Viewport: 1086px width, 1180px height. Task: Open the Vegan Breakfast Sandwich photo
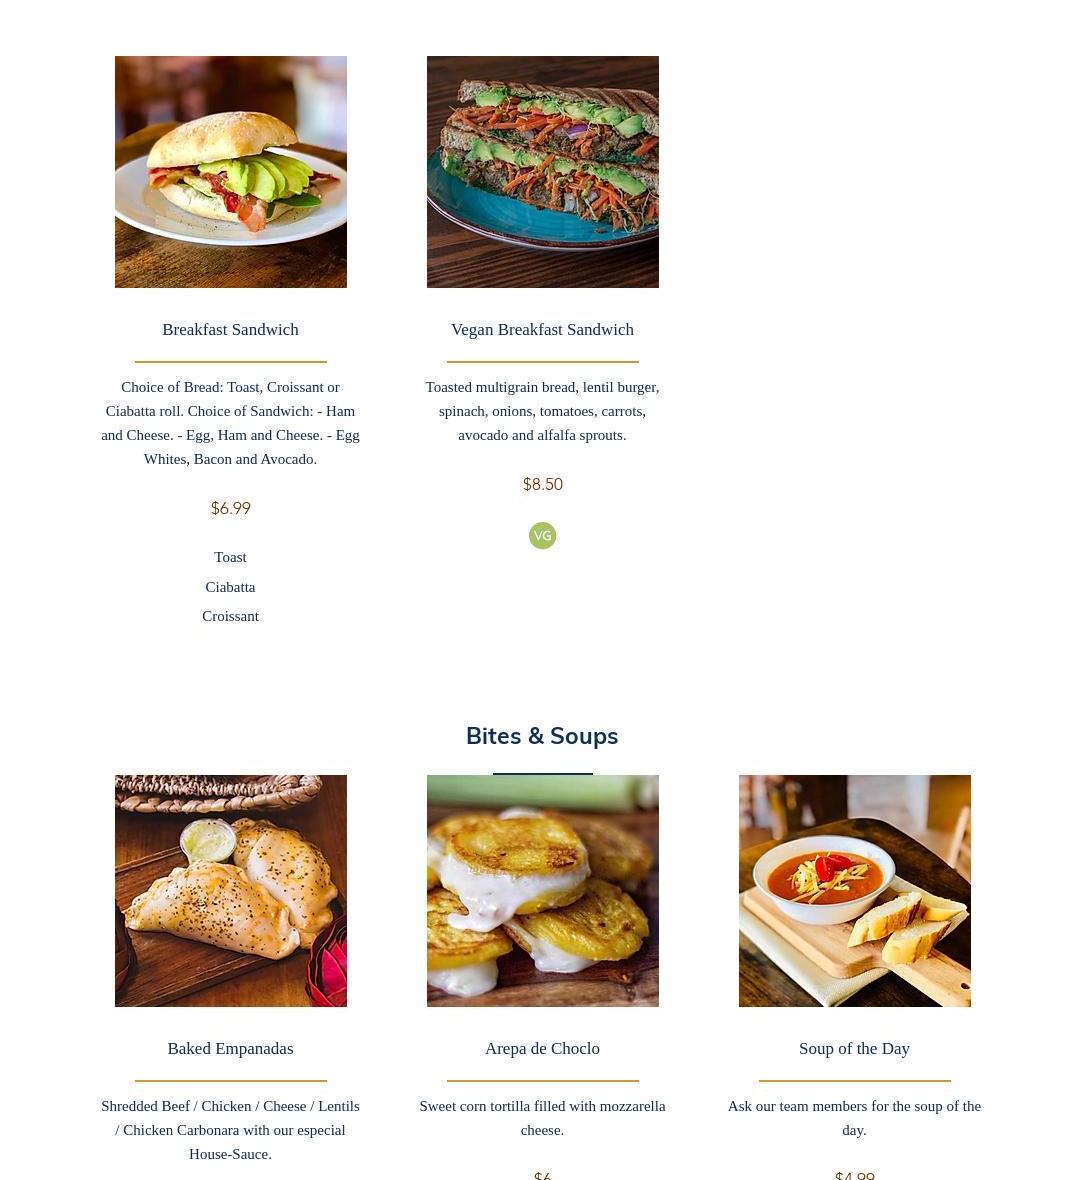pos(543,172)
